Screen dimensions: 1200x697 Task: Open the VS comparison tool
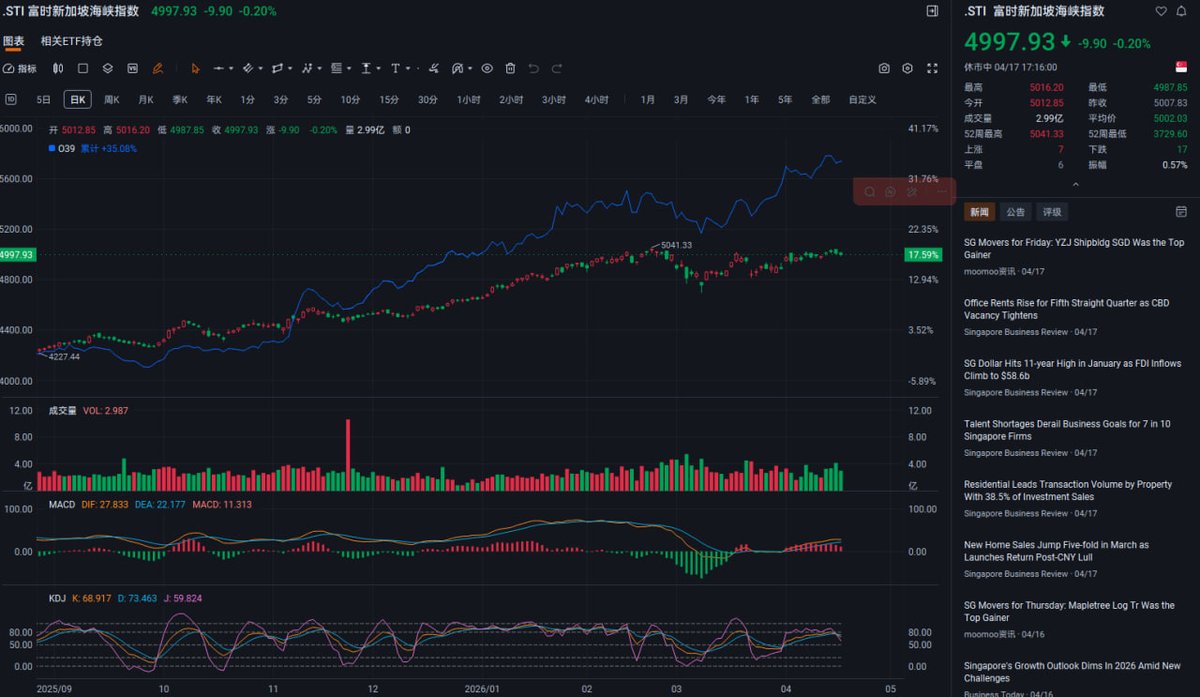[x=132, y=68]
